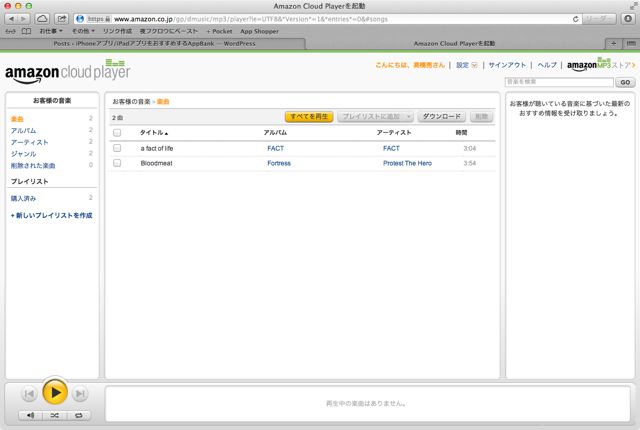
Task: Sort by 時間 column header
Action: click(461, 133)
